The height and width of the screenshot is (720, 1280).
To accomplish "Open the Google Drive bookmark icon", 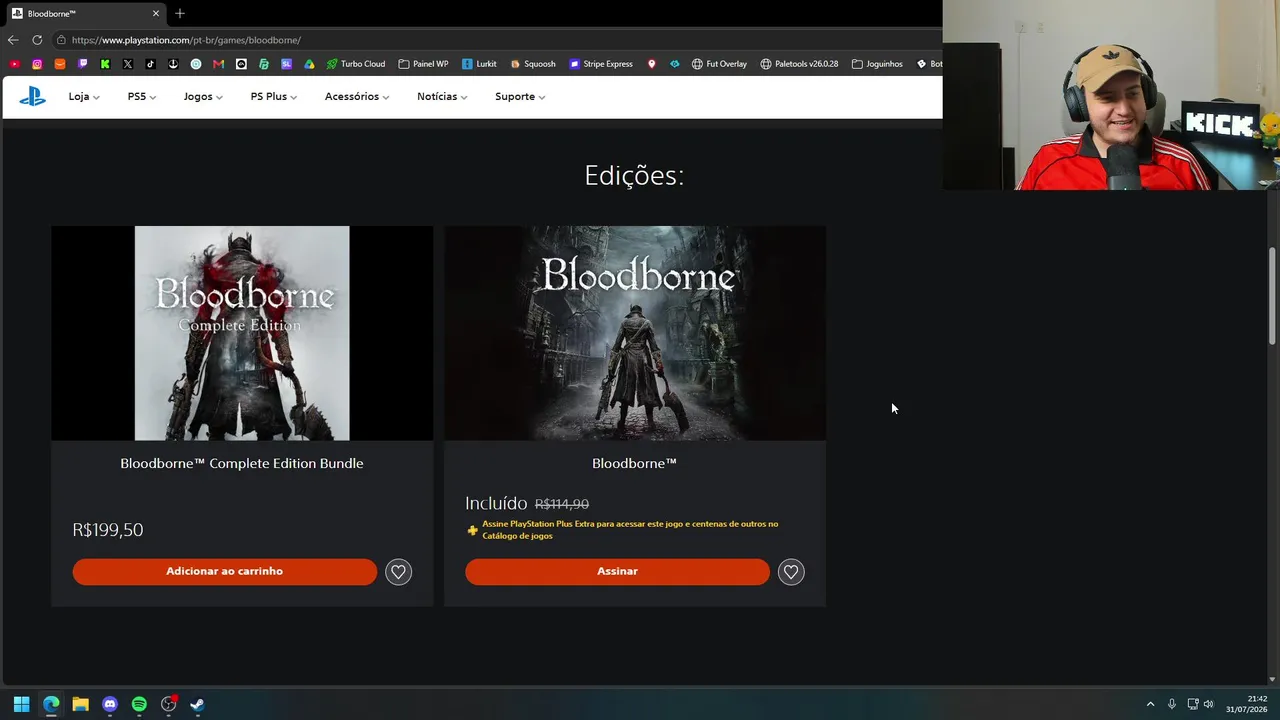I will 309,64.
